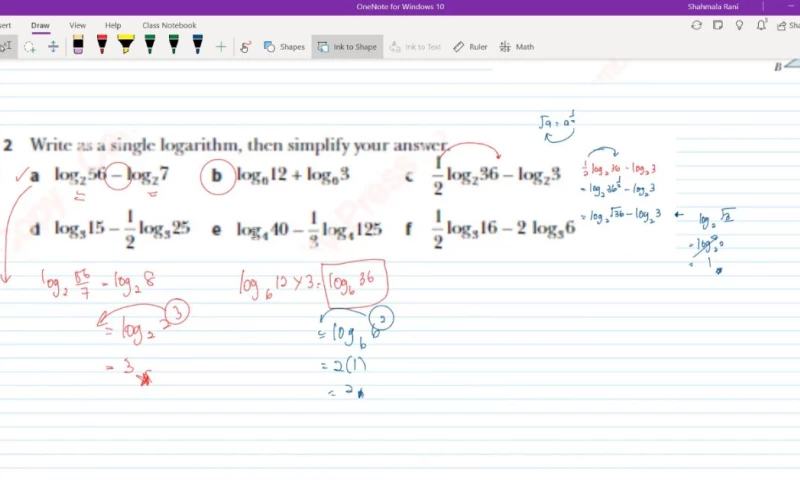Click problem d 'log₃15 − ½log₃25'

(x=122, y=229)
